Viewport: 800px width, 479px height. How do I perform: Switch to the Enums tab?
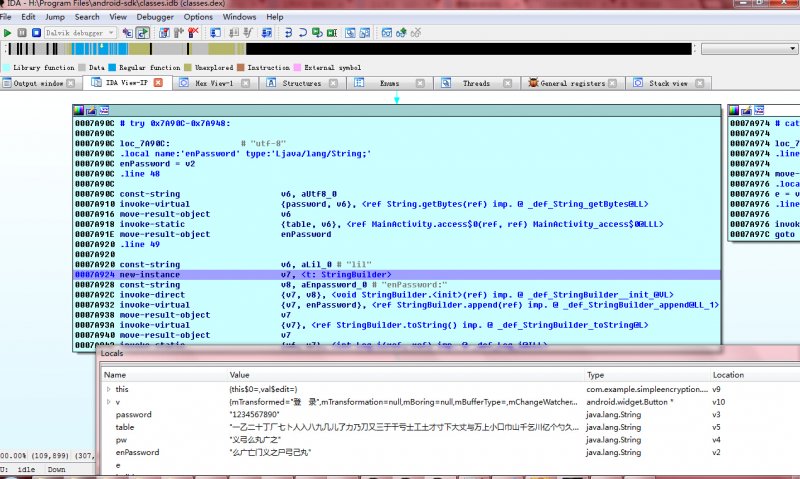tap(389, 83)
